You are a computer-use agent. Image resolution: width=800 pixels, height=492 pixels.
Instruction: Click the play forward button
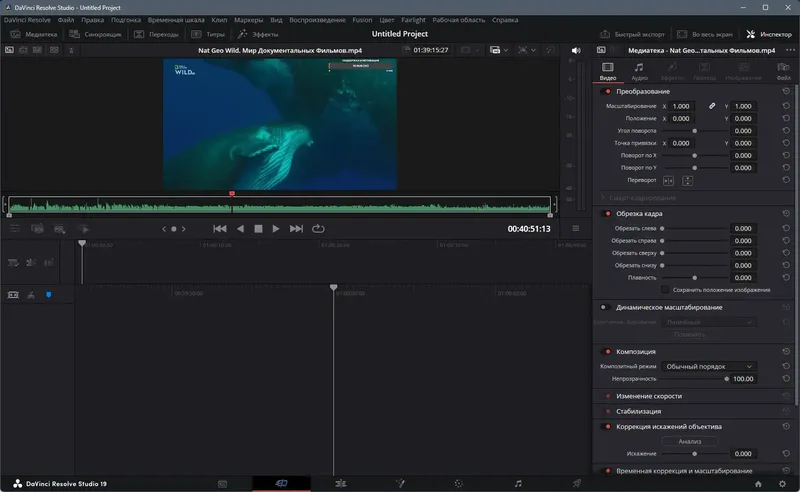(276, 229)
